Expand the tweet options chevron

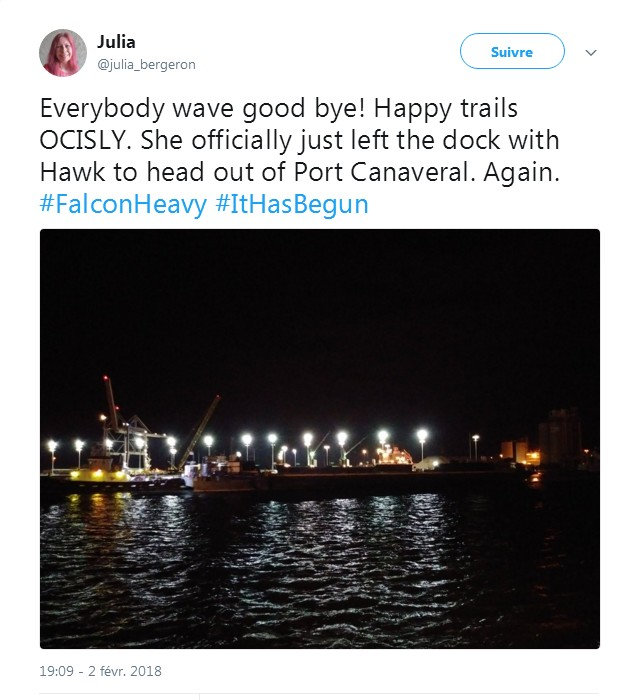pyautogui.click(x=591, y=52)
